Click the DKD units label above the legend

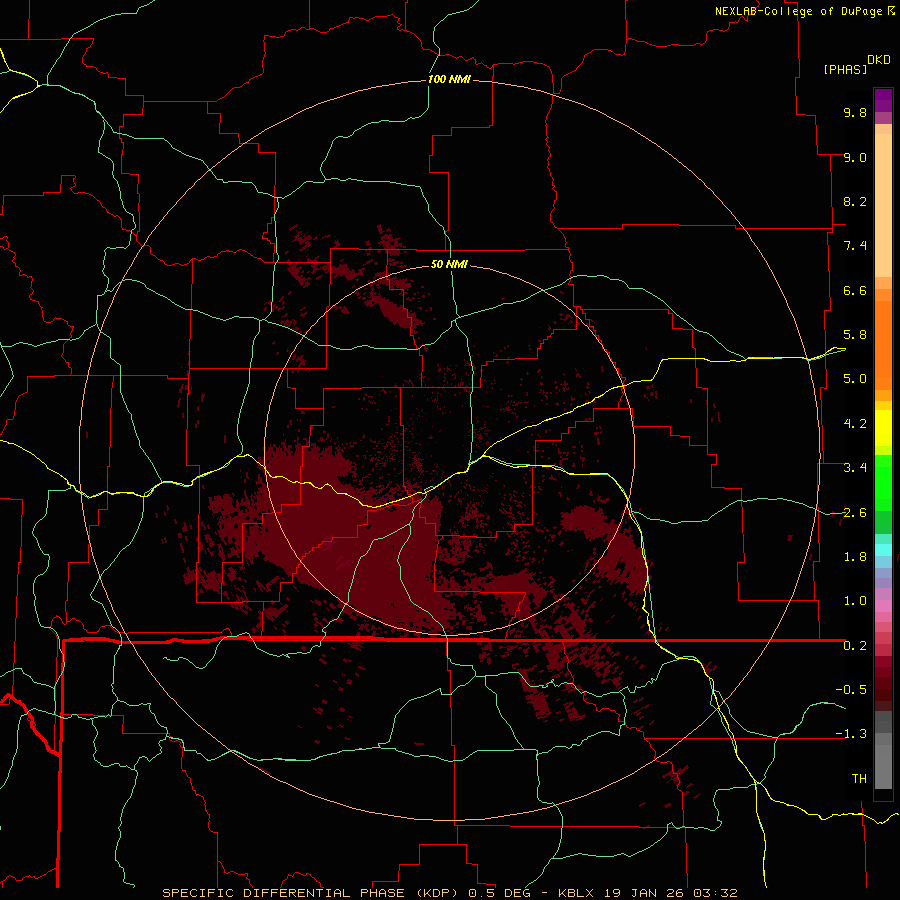coord(878,60)
